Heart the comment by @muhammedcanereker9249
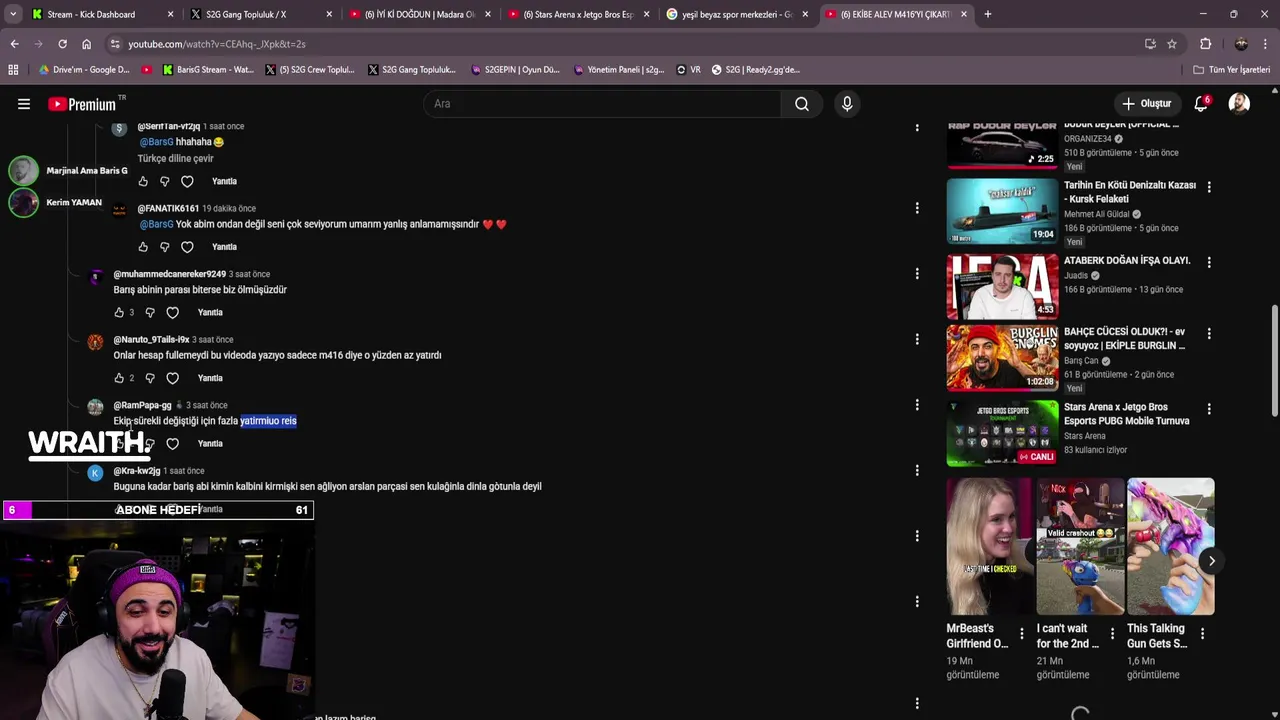The width and height of the screenshot is (1280, 720). coord(172,312)
